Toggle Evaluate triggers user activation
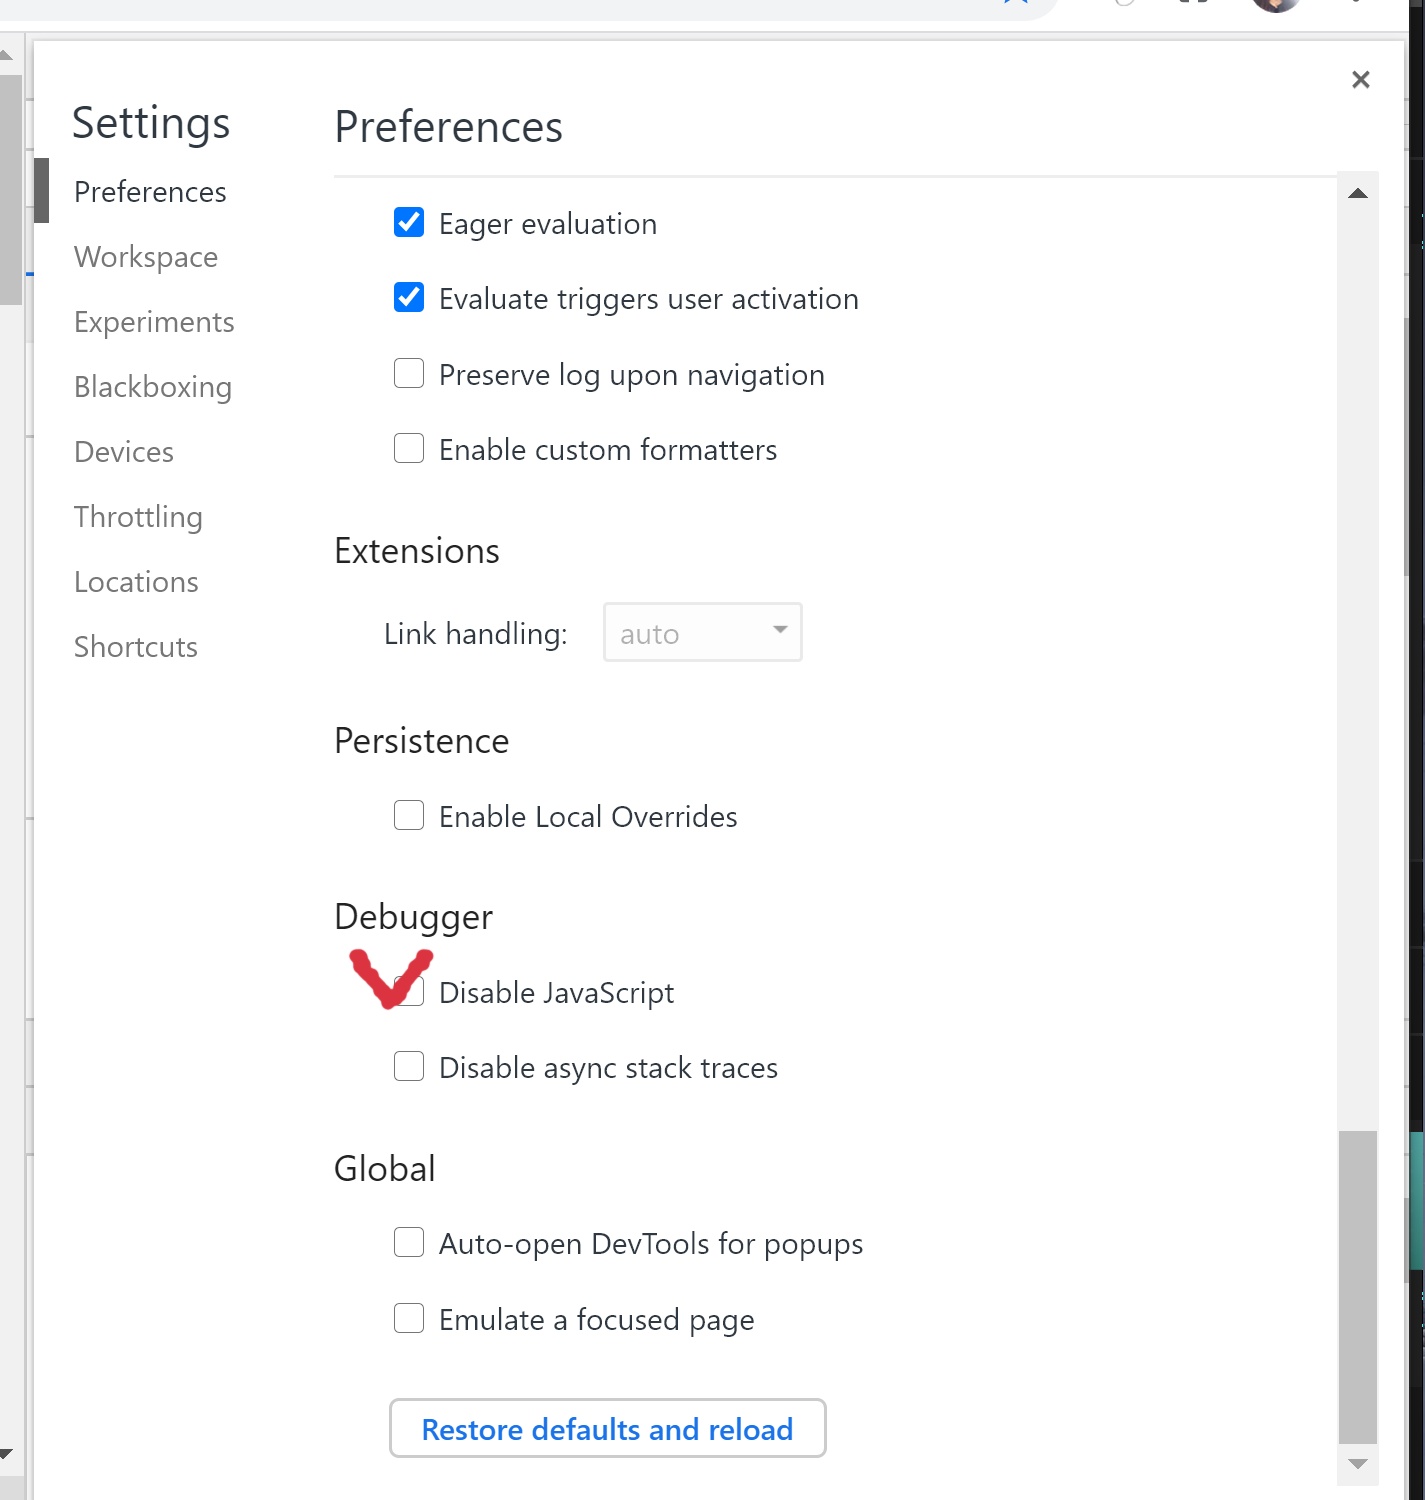1425x1500 pixels. tap(409, 297)
